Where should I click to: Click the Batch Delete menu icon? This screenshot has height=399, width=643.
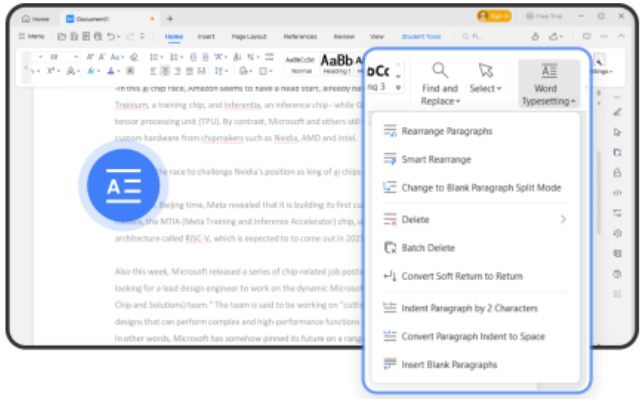coord(390,248)
